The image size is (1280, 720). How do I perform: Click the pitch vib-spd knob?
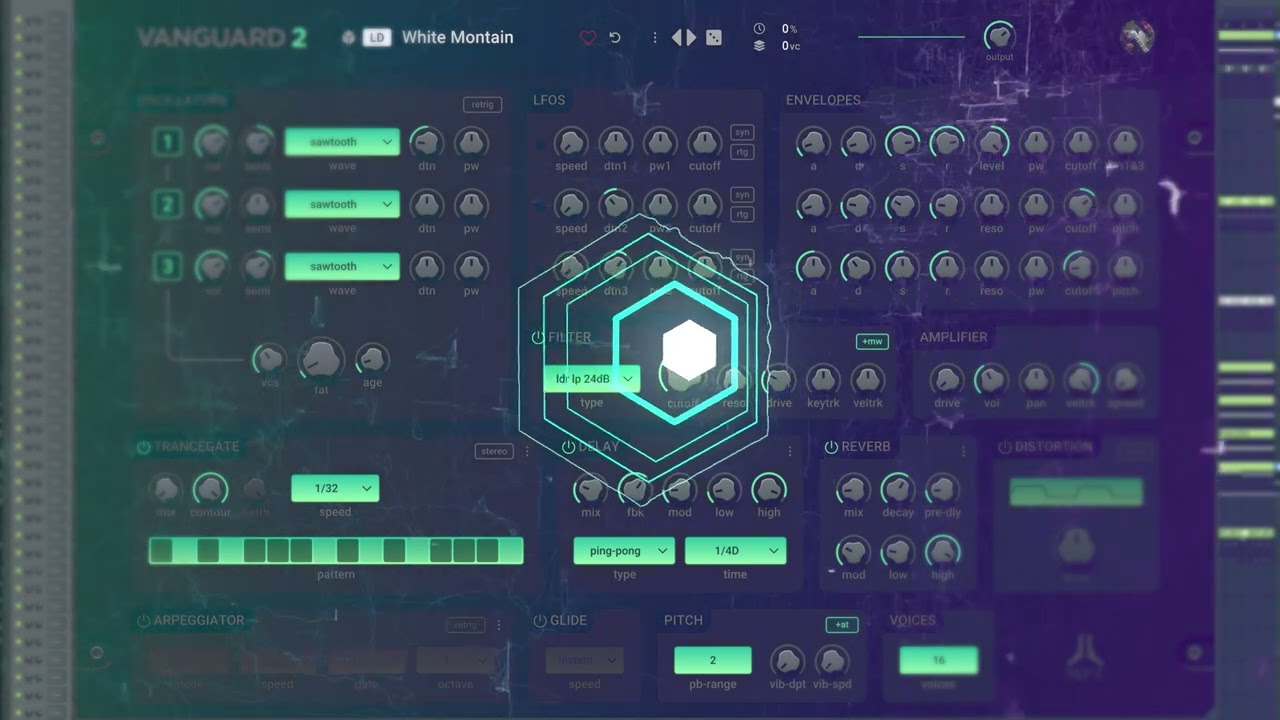tap(832, 660)
